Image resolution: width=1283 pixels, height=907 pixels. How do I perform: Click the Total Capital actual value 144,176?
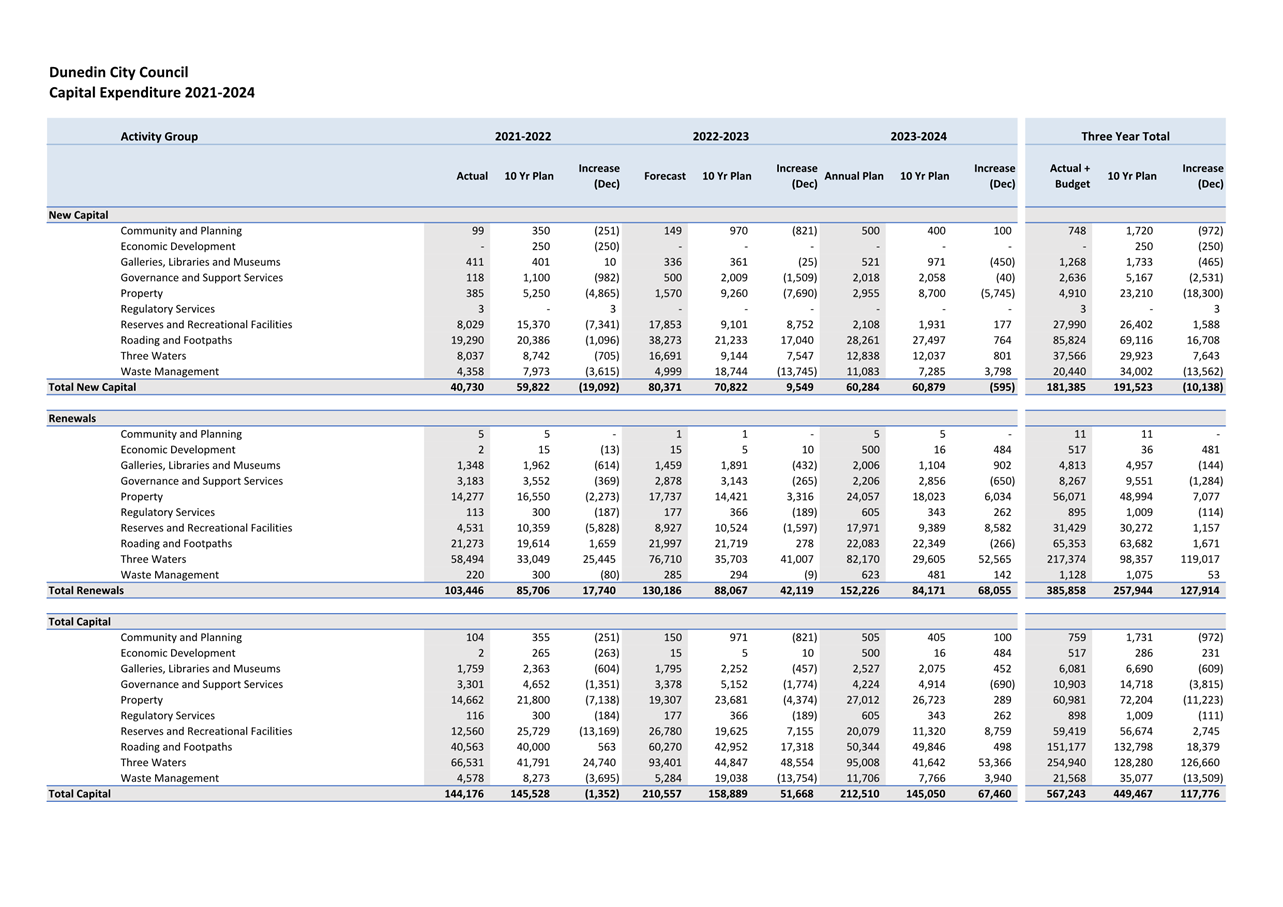[x=462, y=794]
